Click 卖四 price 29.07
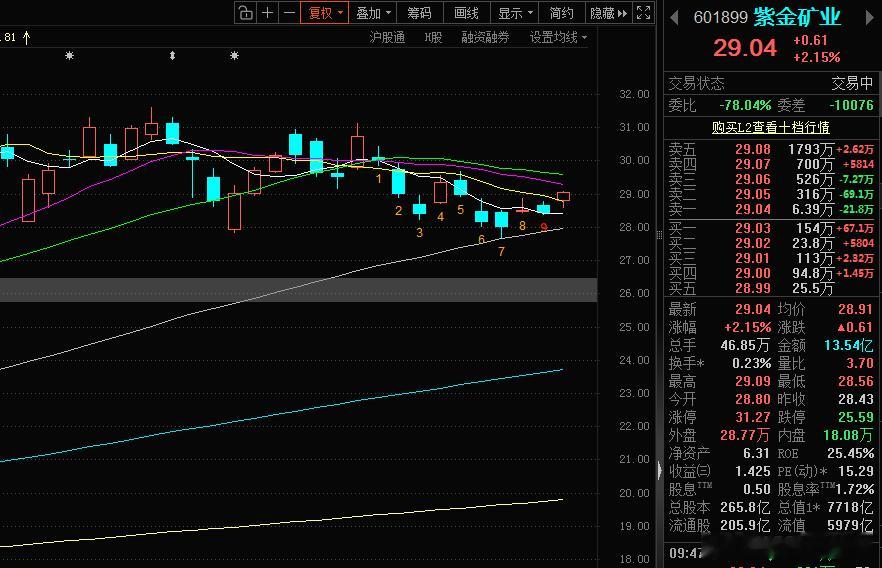 point(753,164)
